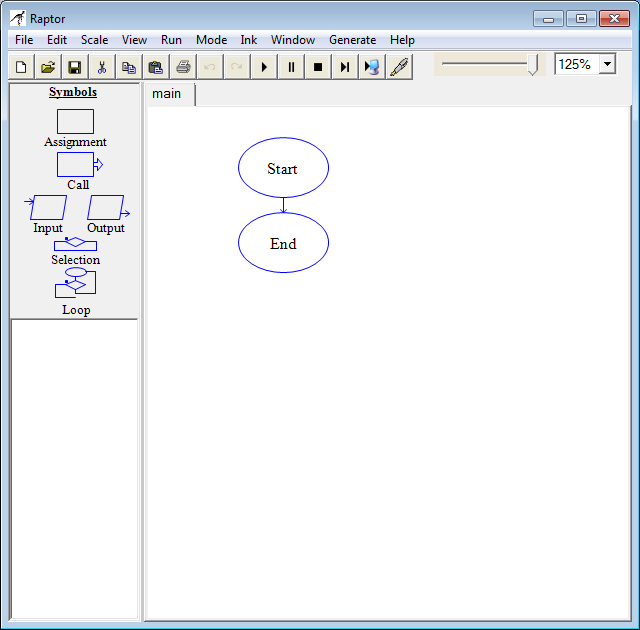Open the Edit menu

[57, 40]
